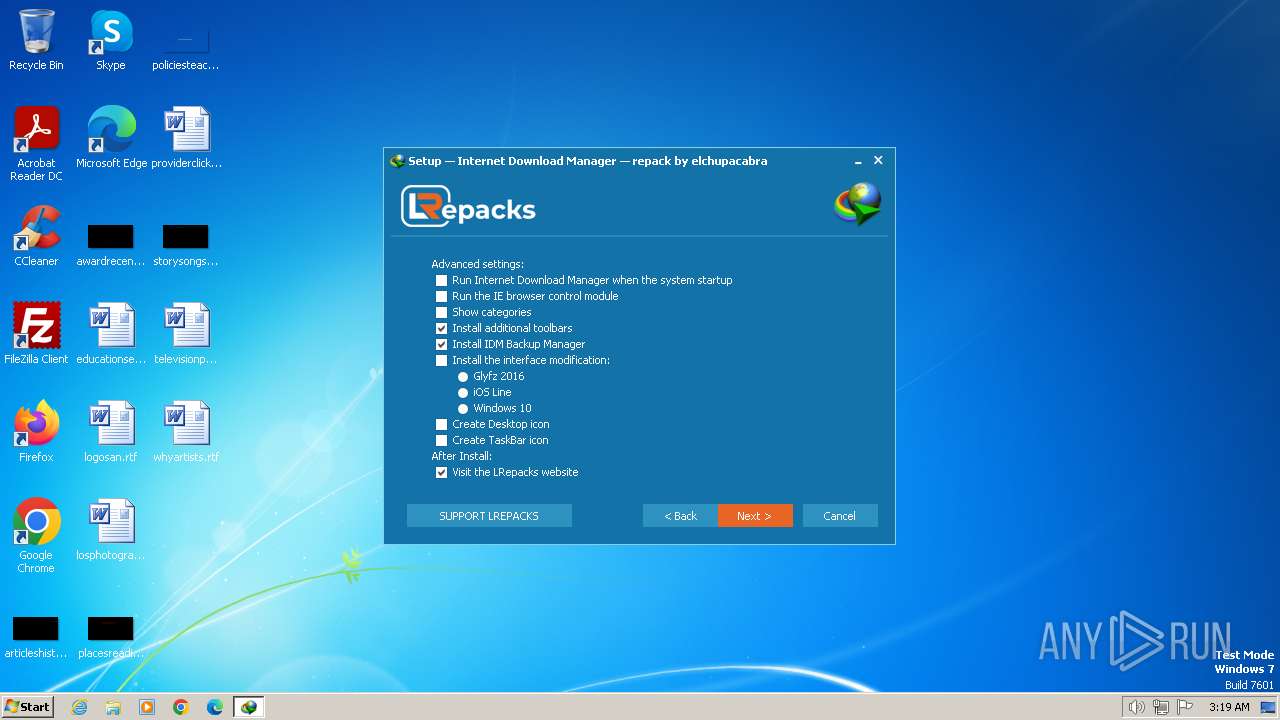Click the SUPPORT LREPACKS button
Image resolution: width=1280 pixels, height=720 pixels.
(x=489, y=516)
